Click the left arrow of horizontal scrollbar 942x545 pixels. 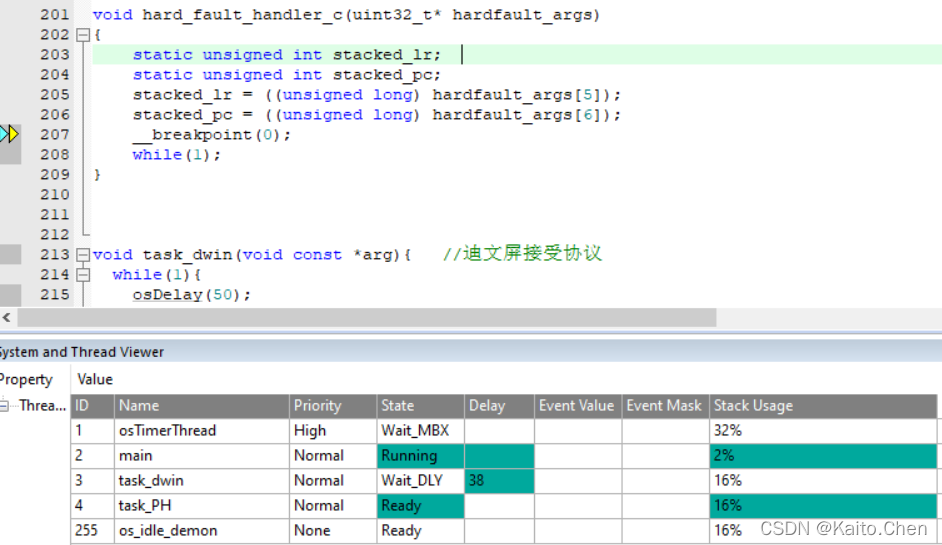[7, 317]
